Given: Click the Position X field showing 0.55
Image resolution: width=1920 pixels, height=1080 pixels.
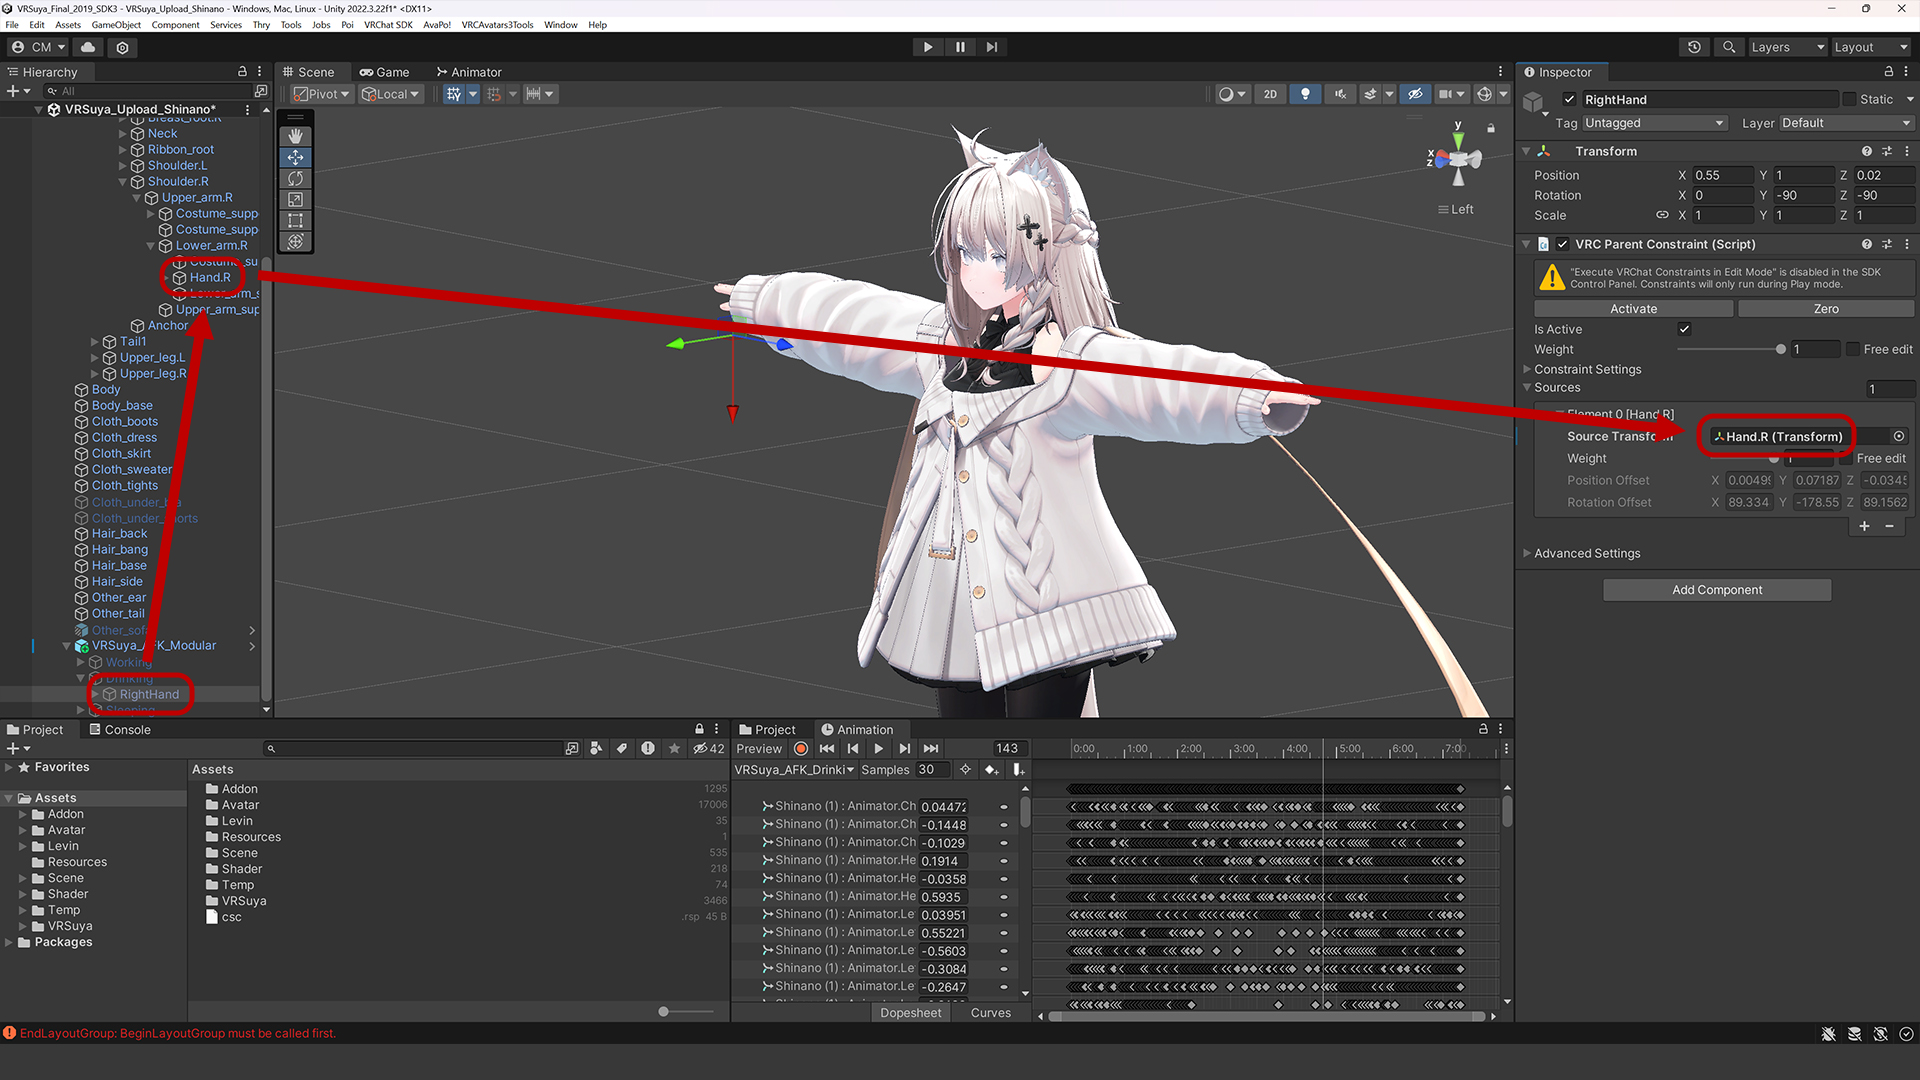Looking at the screenshot, I should [1723, 175].
